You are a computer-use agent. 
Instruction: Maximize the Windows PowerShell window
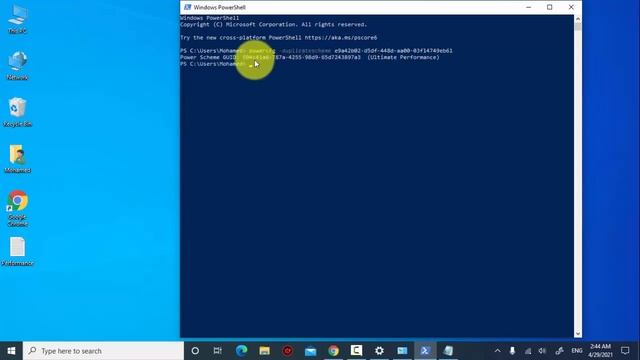549,7
